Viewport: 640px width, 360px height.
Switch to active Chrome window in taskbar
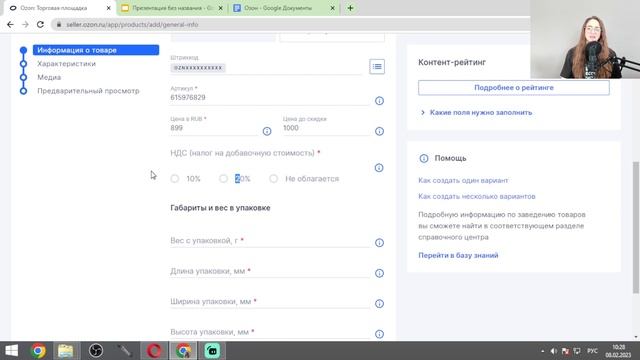pyautogui.click(x=183, y=351)
